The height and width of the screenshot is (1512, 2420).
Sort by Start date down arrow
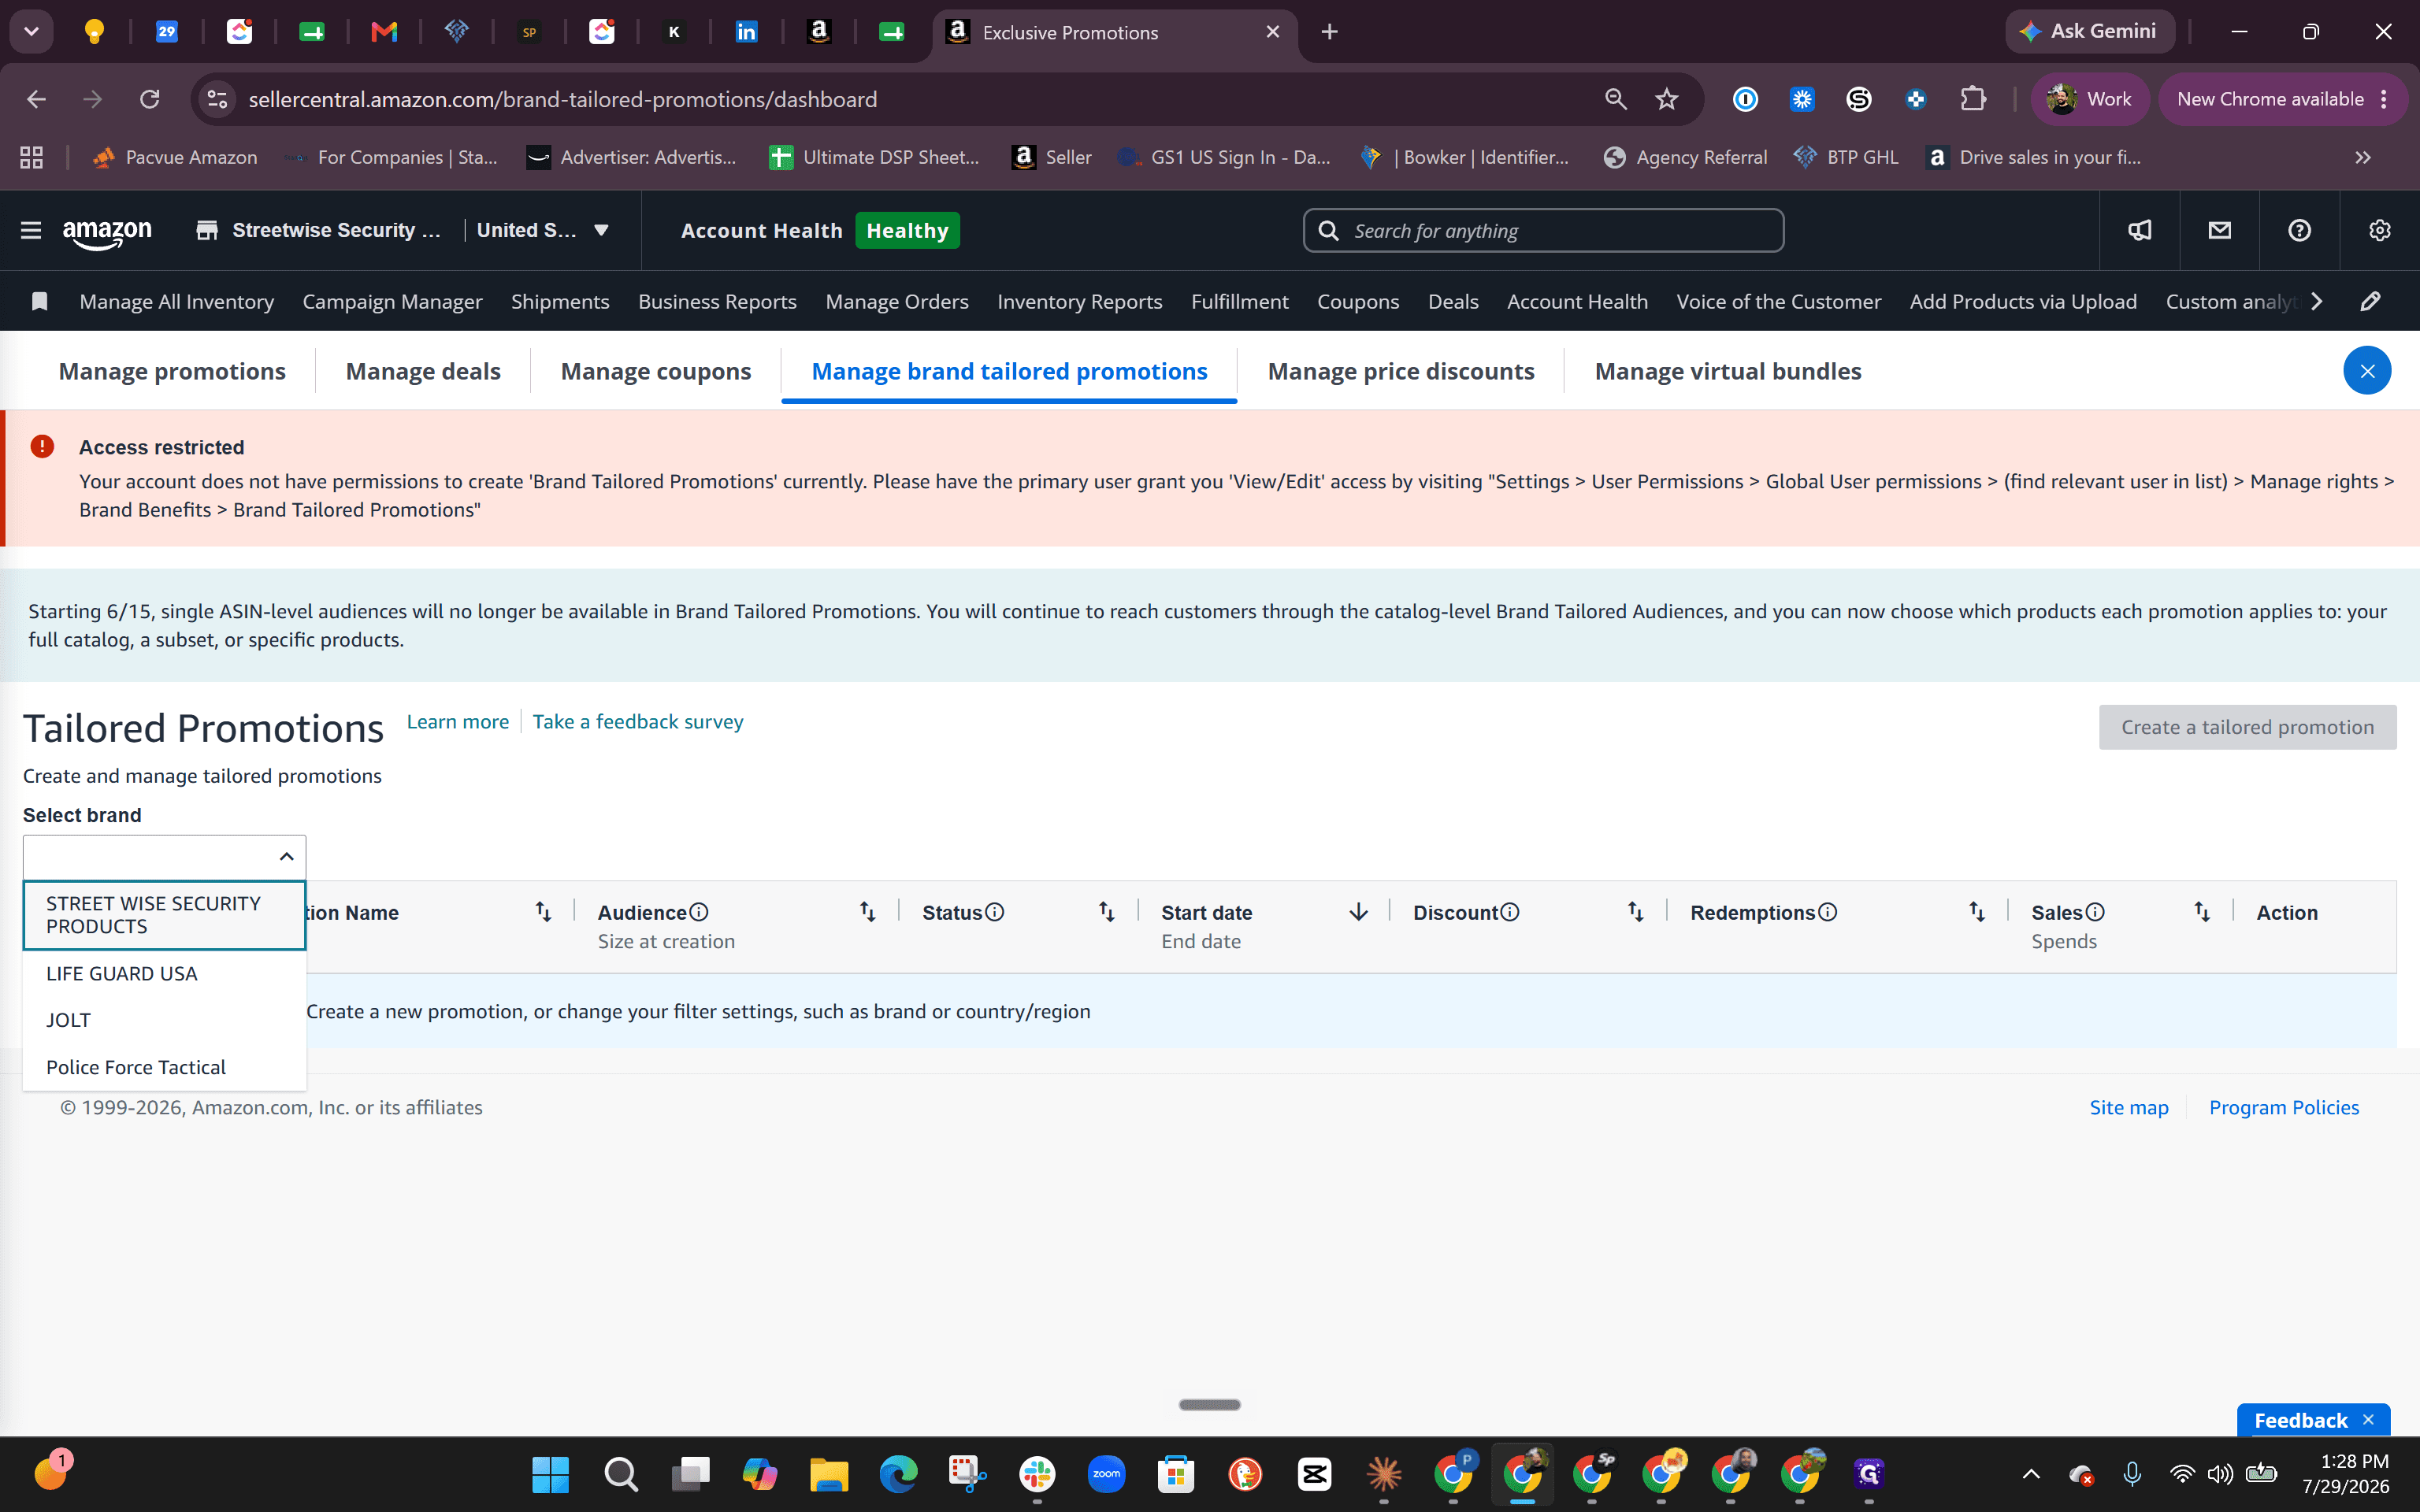1358,911
